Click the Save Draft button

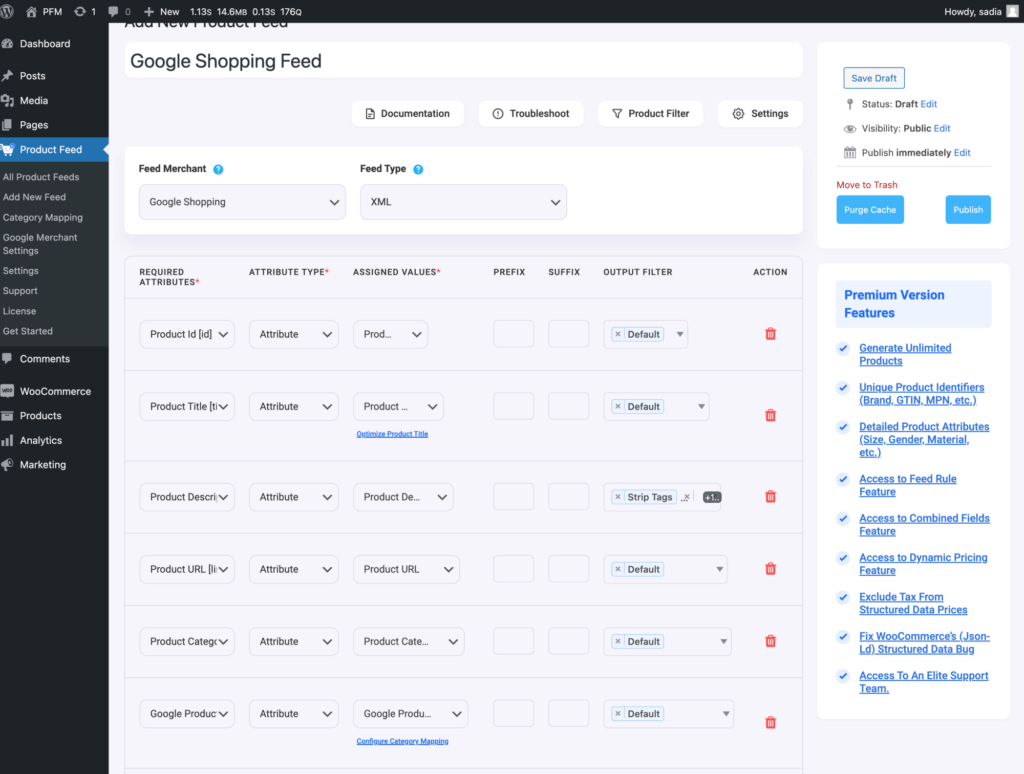point(874,78)
